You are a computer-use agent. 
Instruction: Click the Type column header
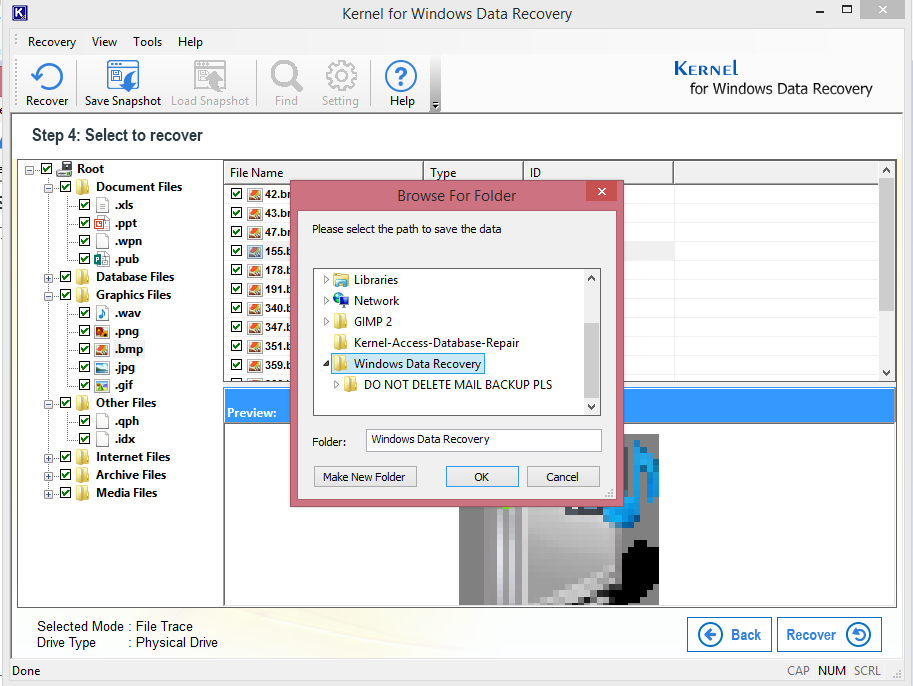(473, 172)
